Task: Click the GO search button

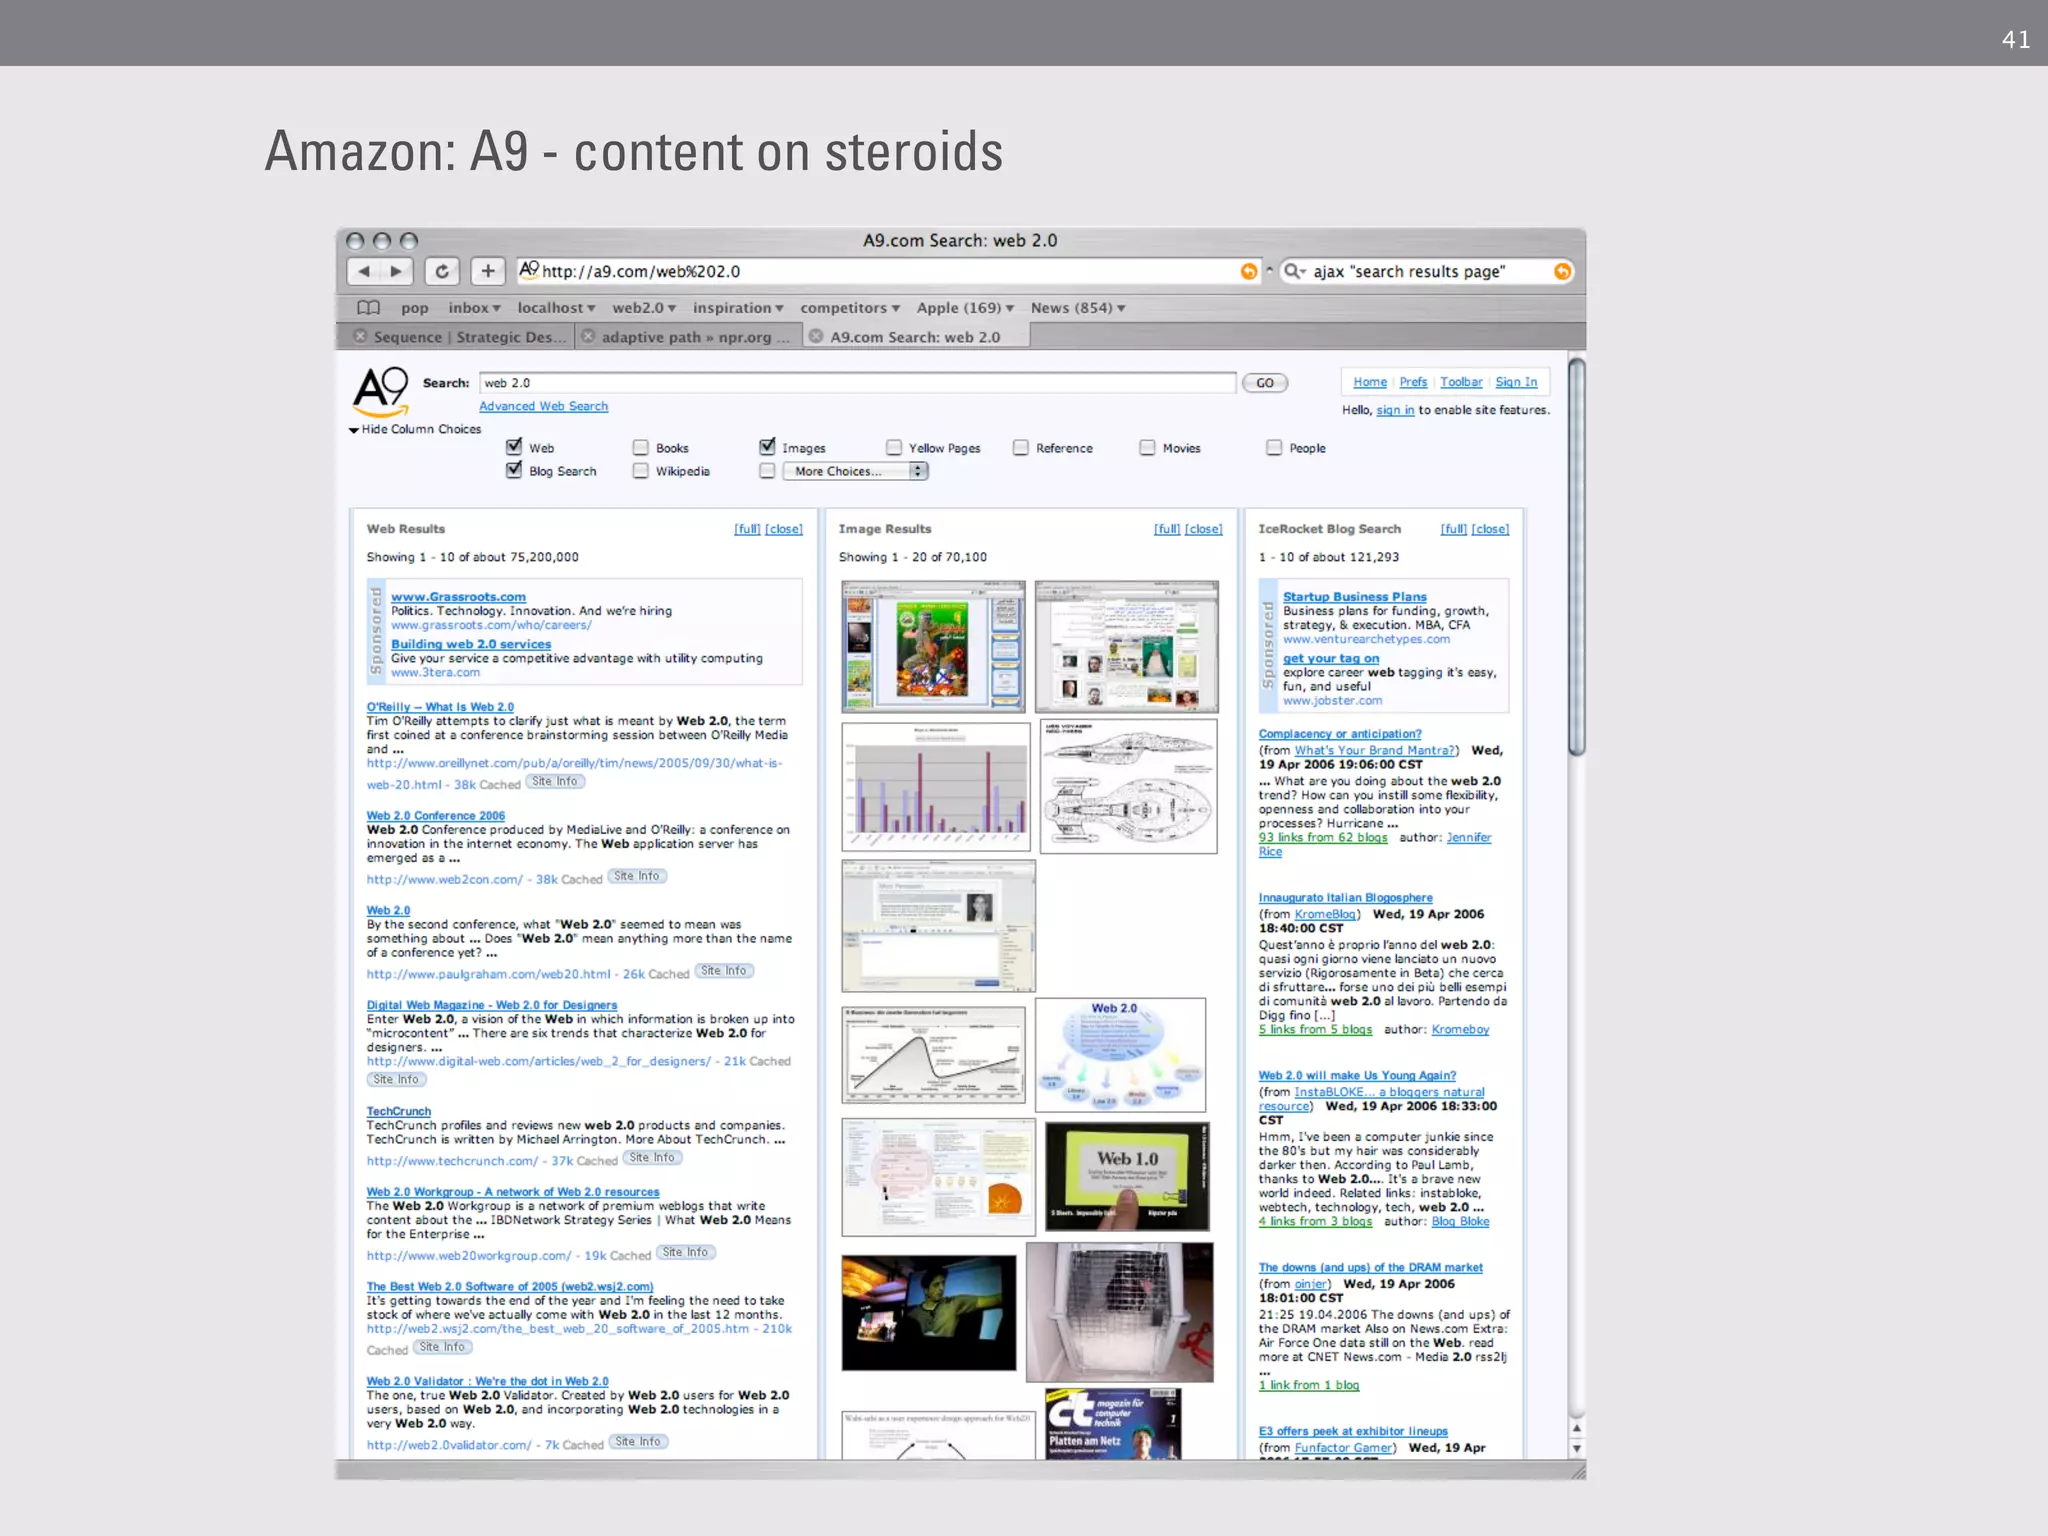Action: [1265, 383]
